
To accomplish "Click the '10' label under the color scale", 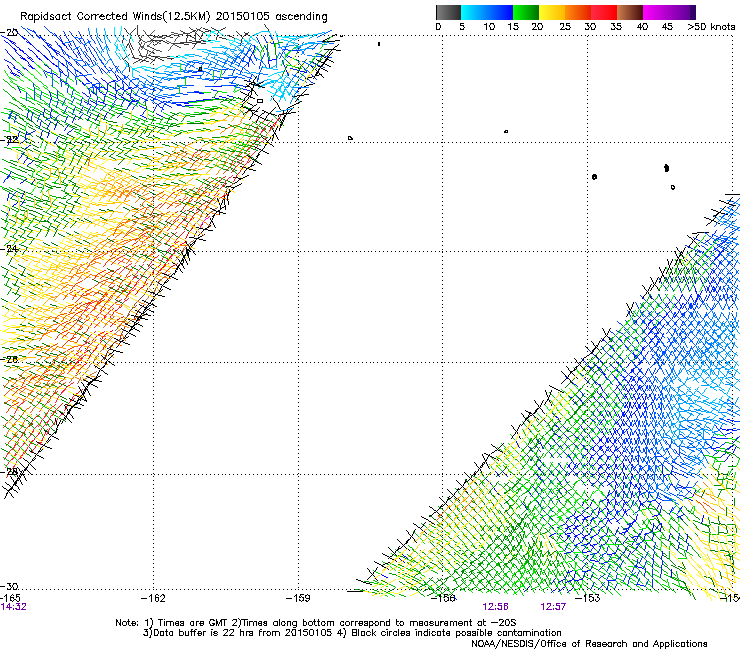I will coord(489,27).
